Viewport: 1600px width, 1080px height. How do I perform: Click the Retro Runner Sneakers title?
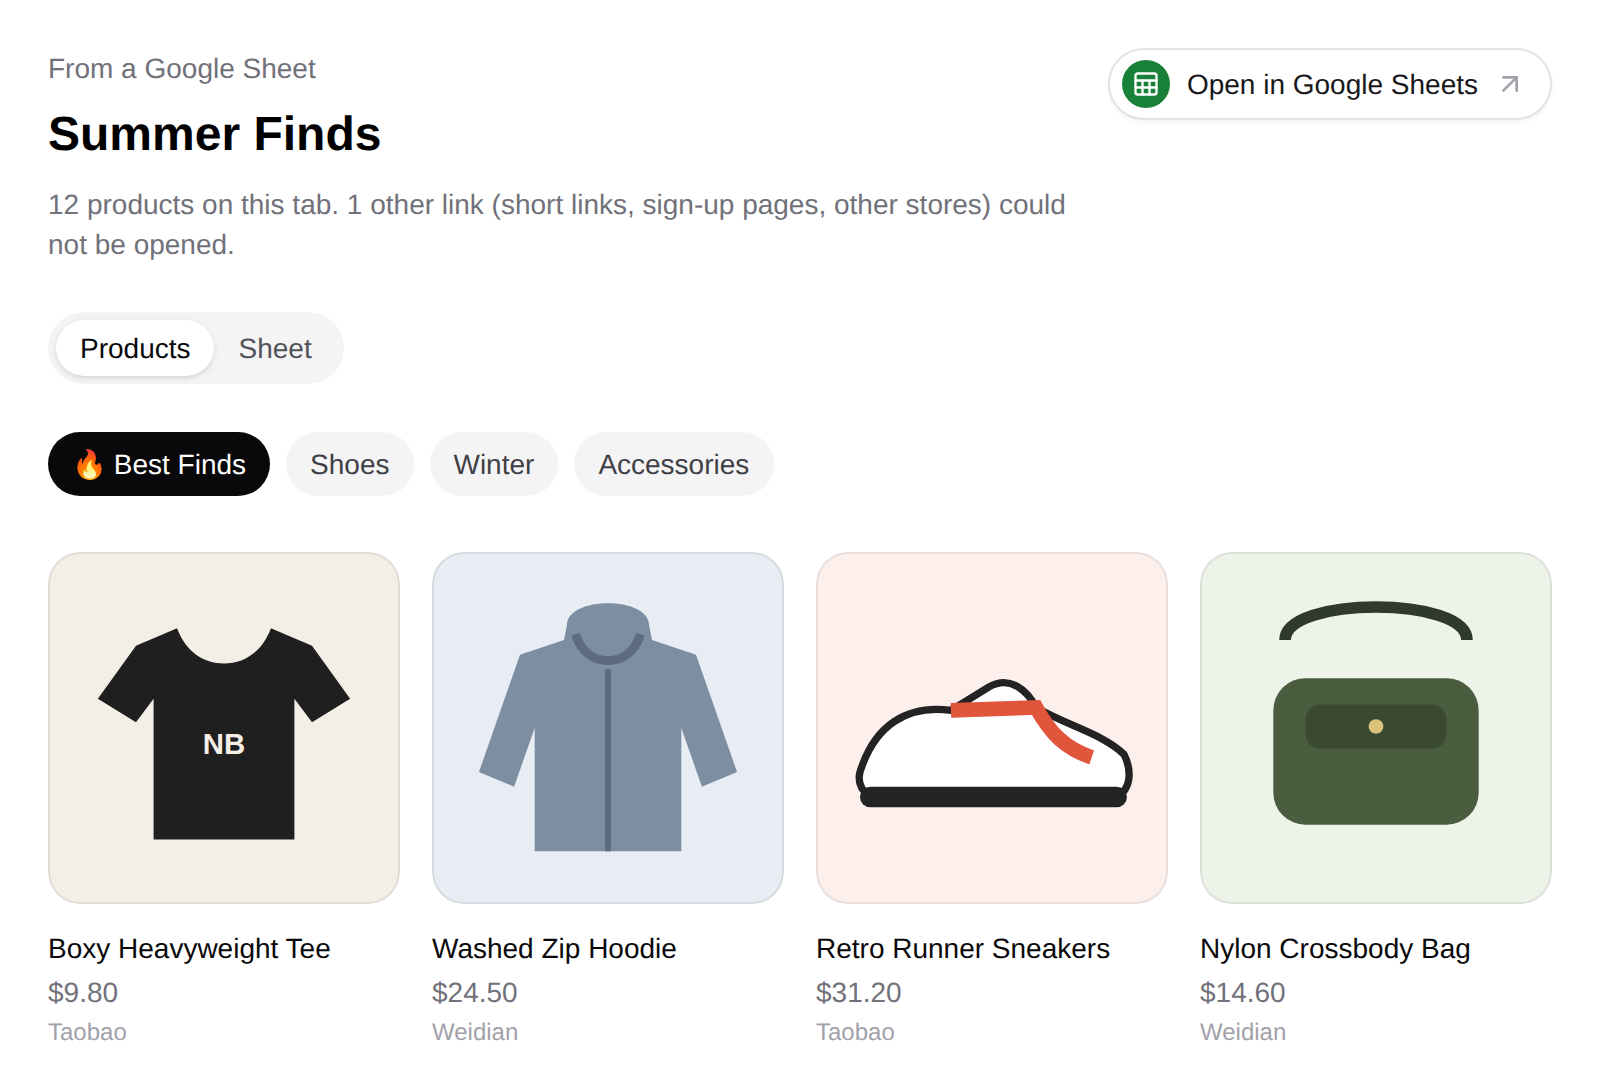[x=963, y=948]
